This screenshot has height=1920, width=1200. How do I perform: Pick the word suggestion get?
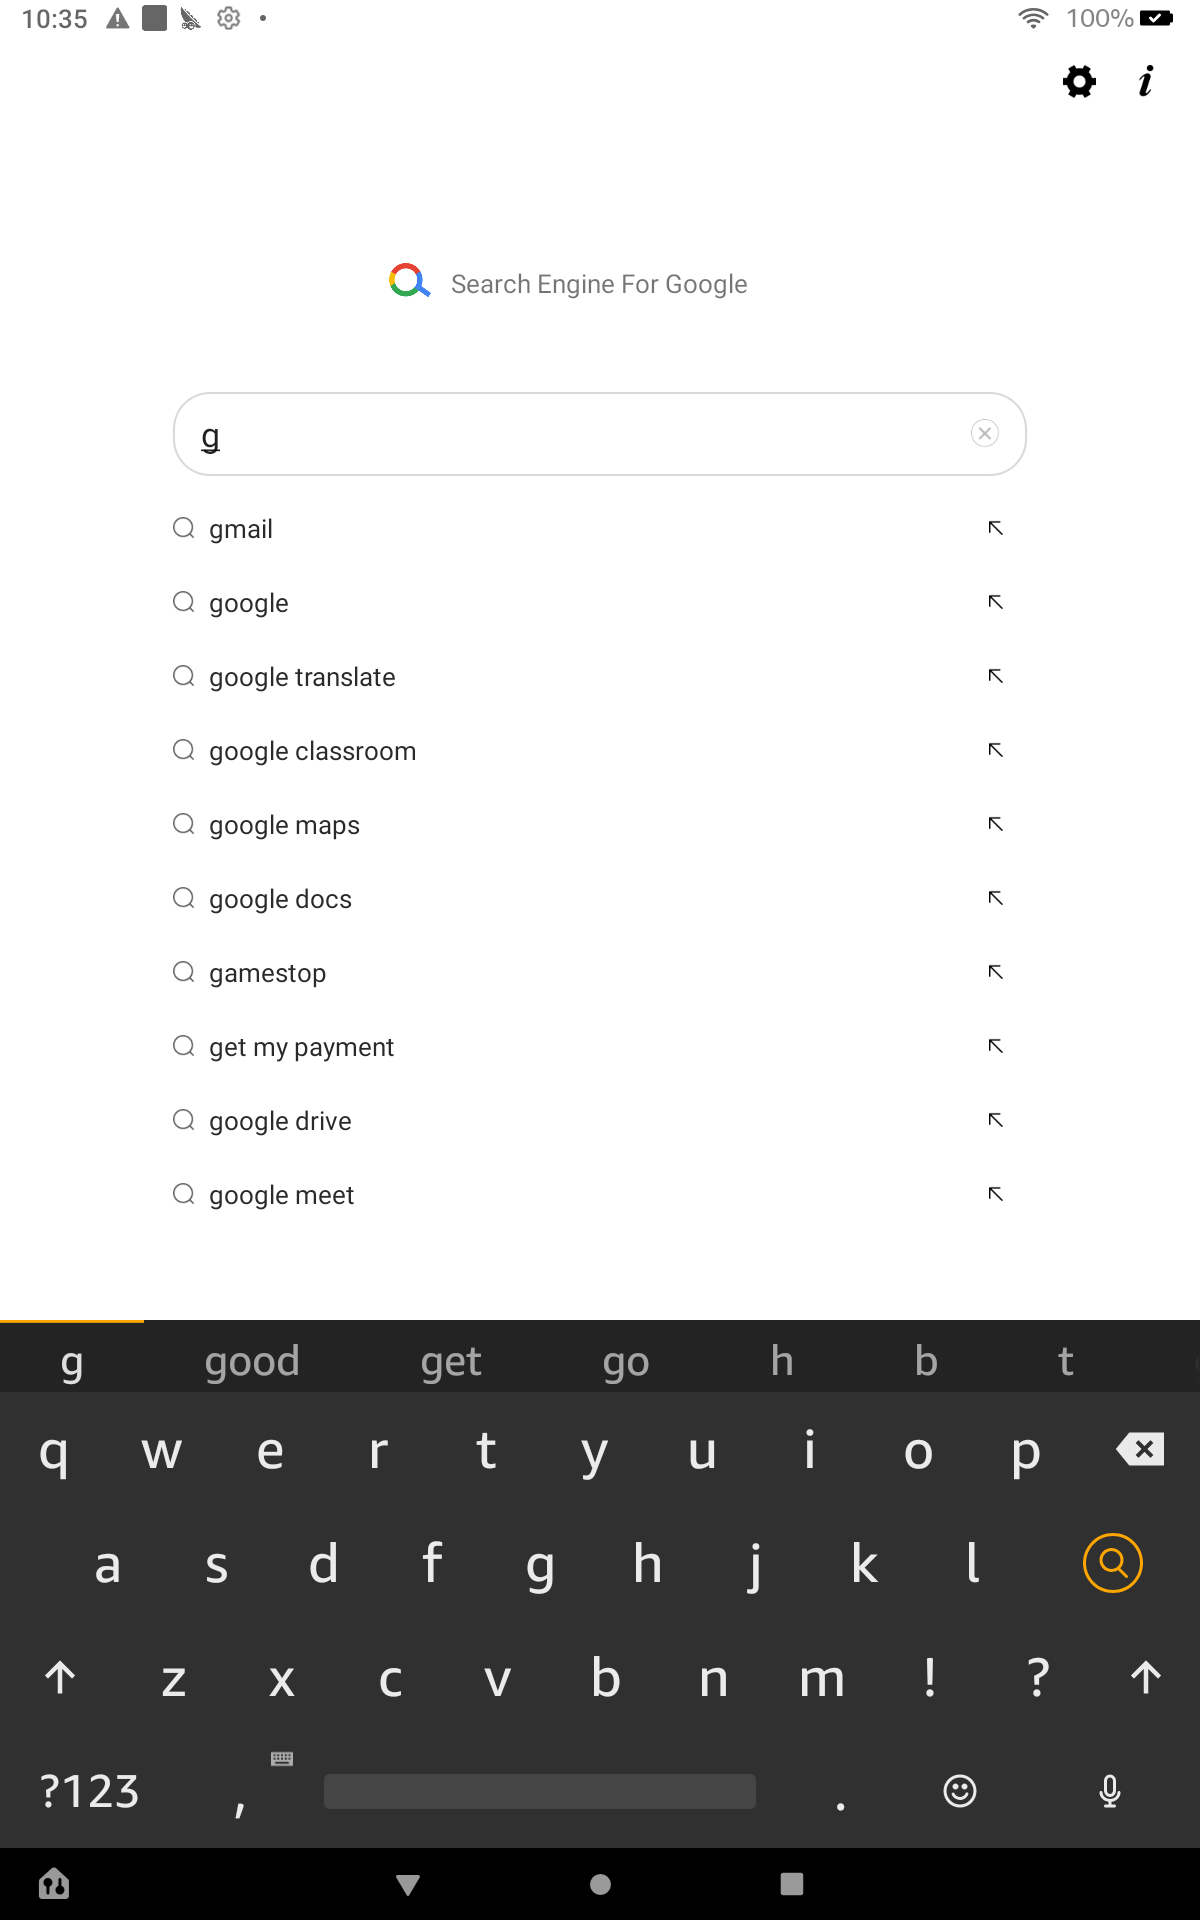click(x=451, y=1361)
